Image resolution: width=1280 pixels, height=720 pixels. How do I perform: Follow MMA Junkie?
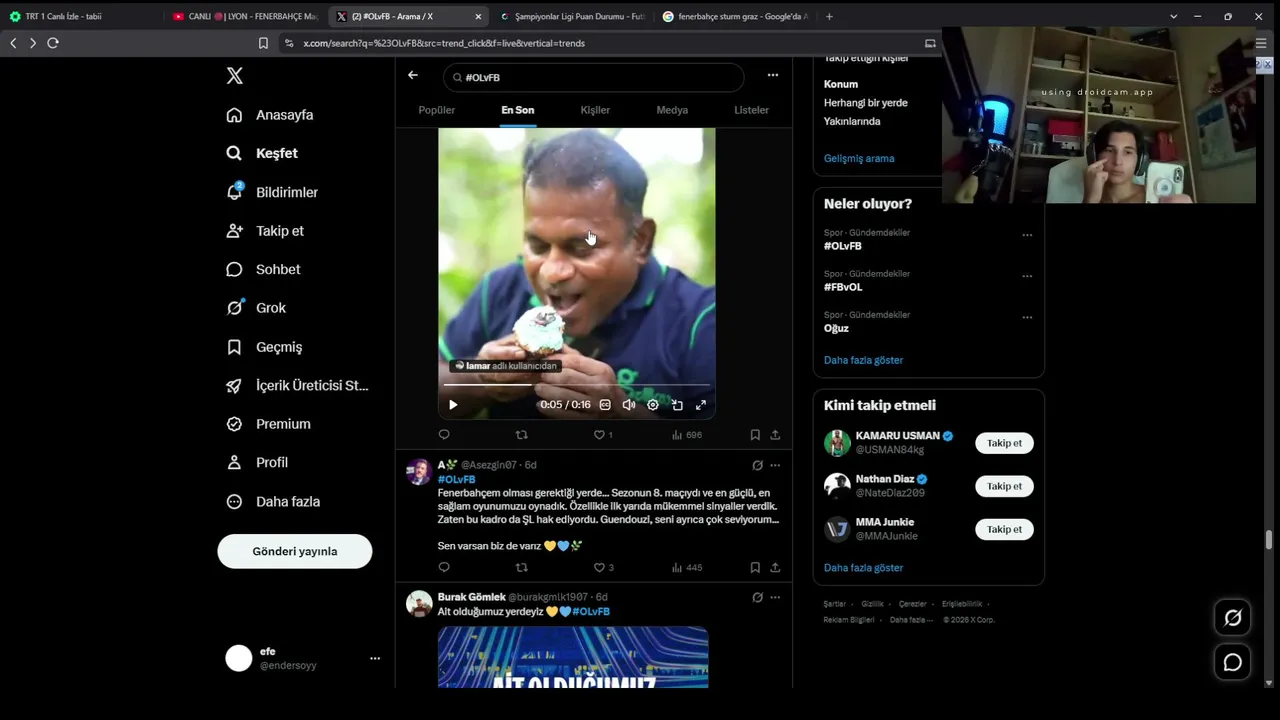[1004, 529]
